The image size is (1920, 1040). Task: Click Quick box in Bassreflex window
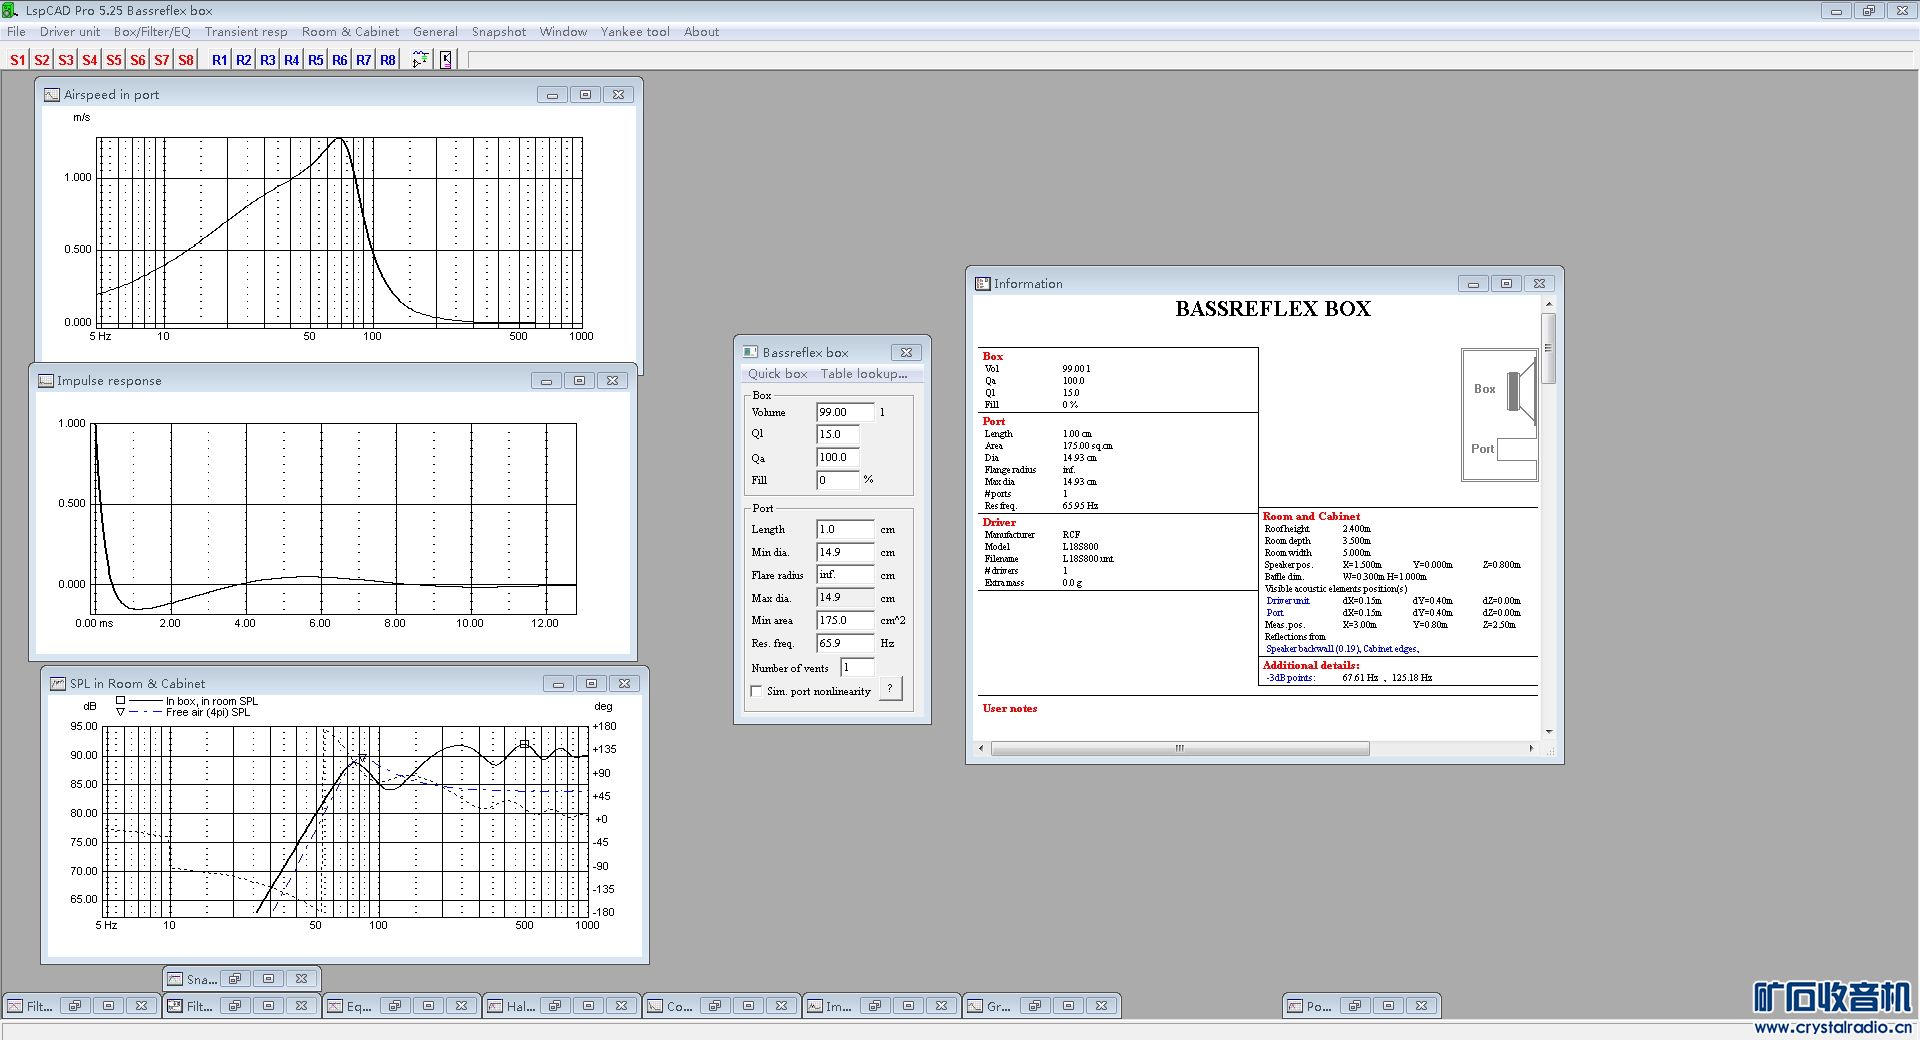[777, 374]
